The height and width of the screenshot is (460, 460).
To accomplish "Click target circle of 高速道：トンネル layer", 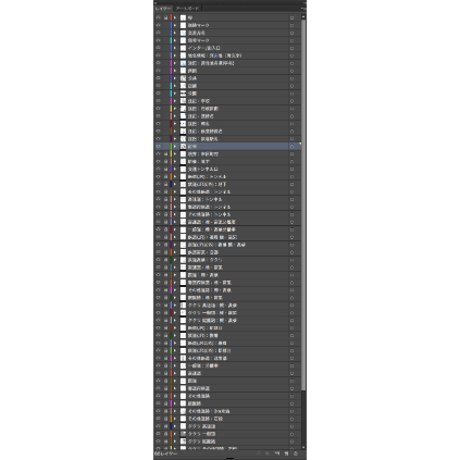I will click(292, 199).
